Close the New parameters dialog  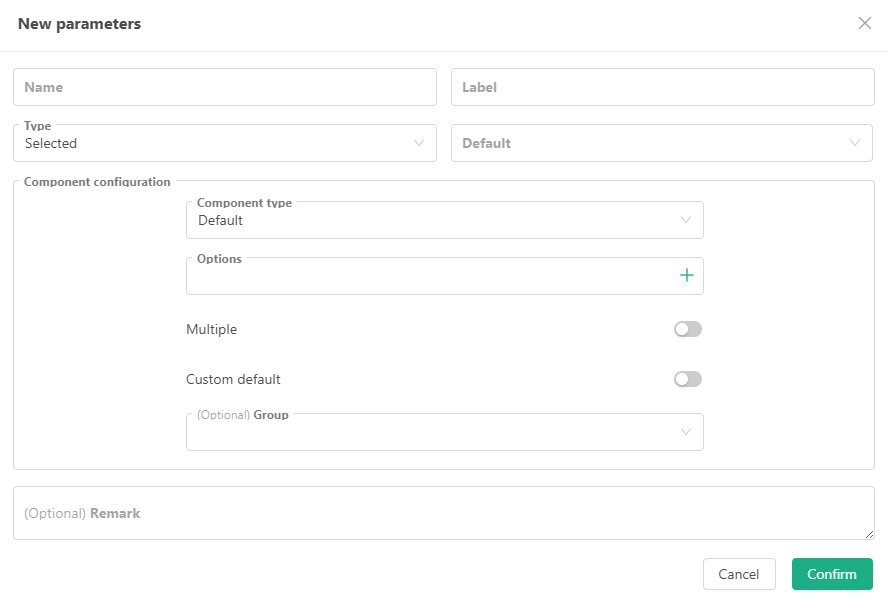(x=865, y=24)
